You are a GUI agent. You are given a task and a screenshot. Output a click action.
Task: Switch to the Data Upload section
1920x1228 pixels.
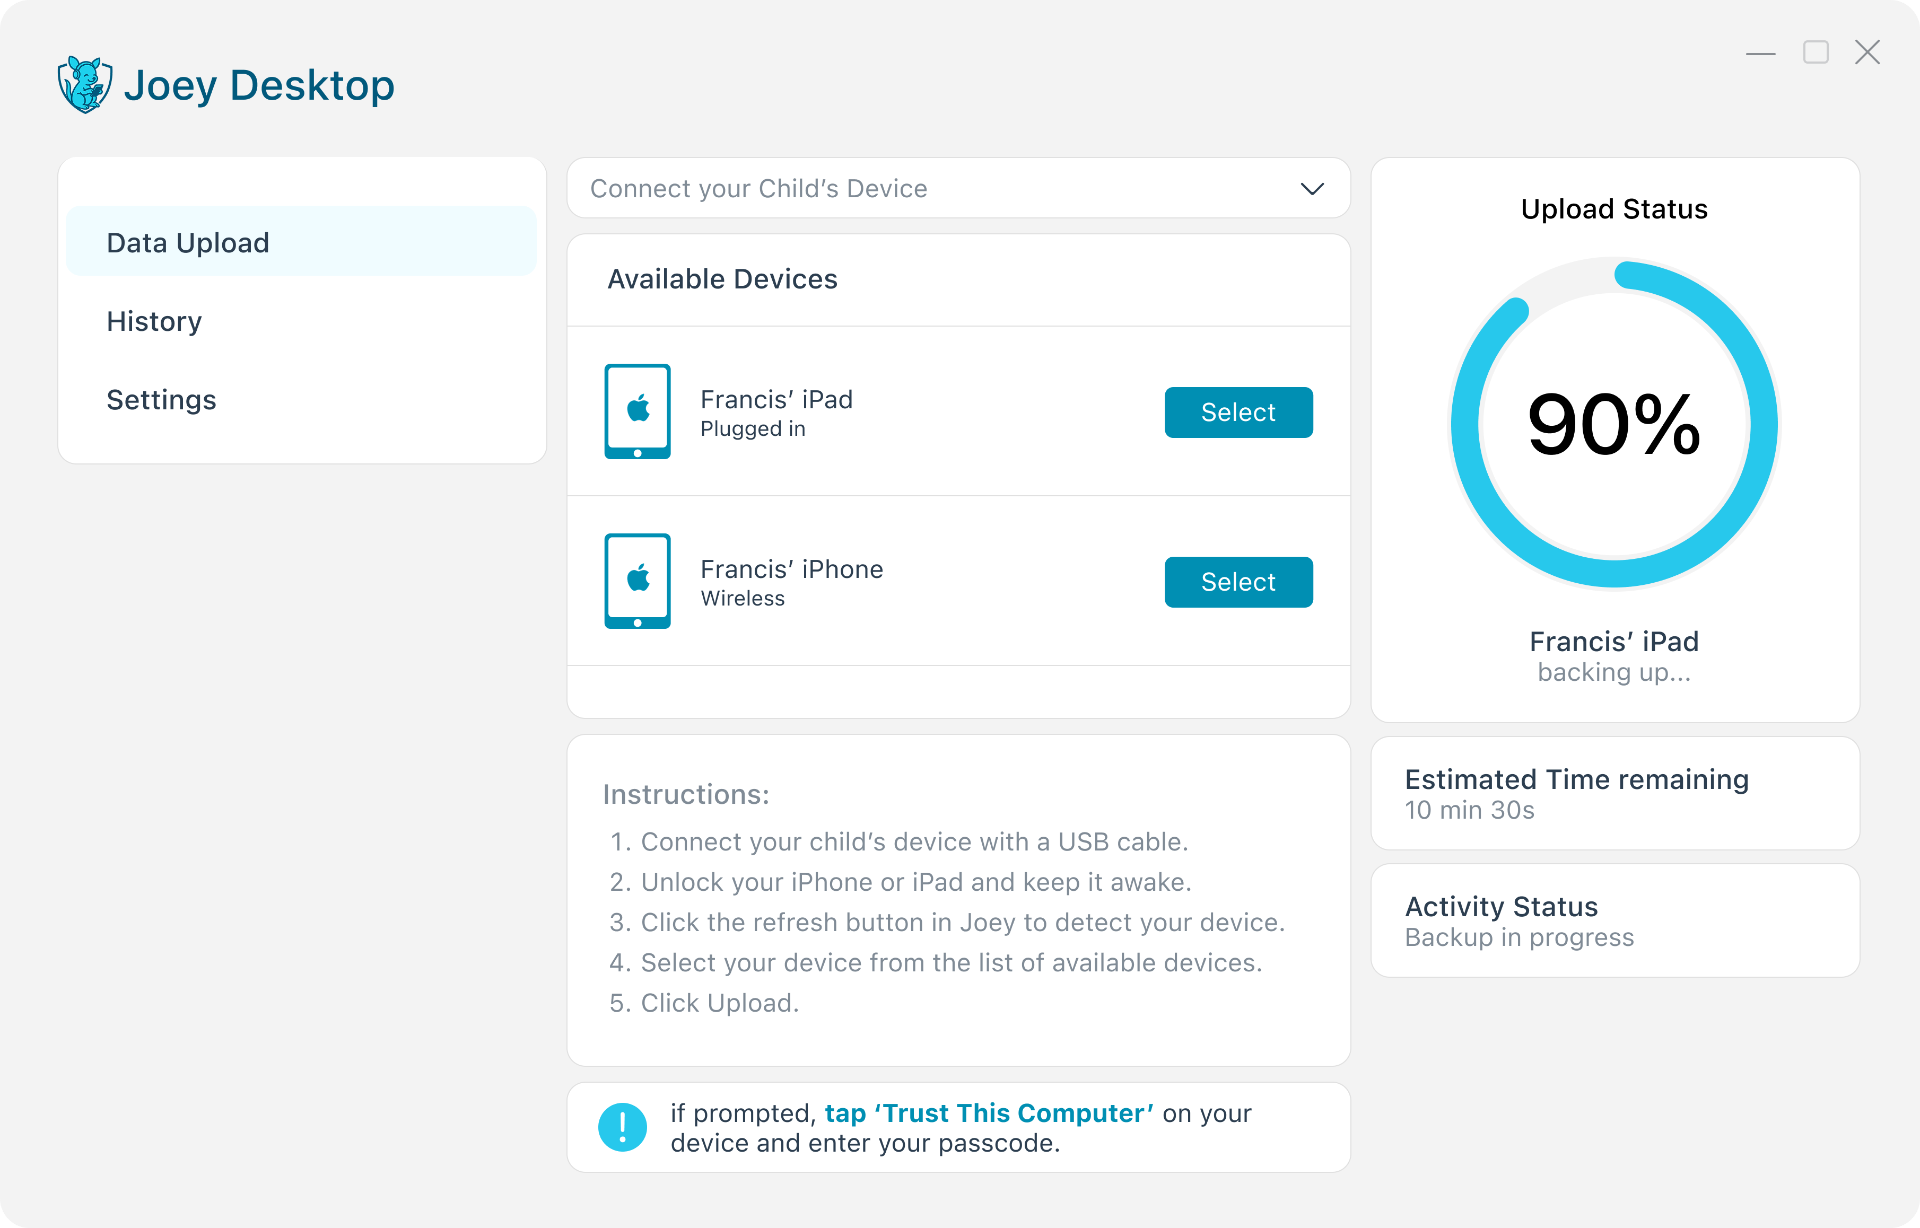[188, 241]
